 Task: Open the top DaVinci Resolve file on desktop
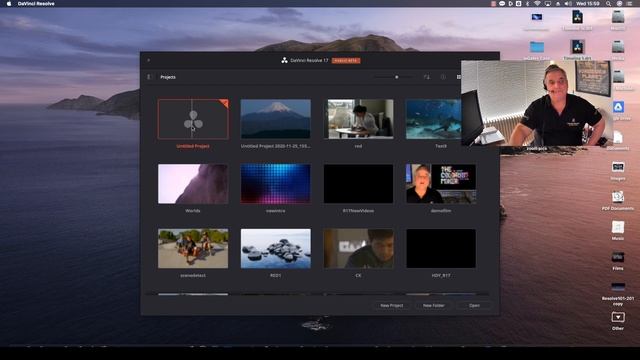[x=577, y=17]
